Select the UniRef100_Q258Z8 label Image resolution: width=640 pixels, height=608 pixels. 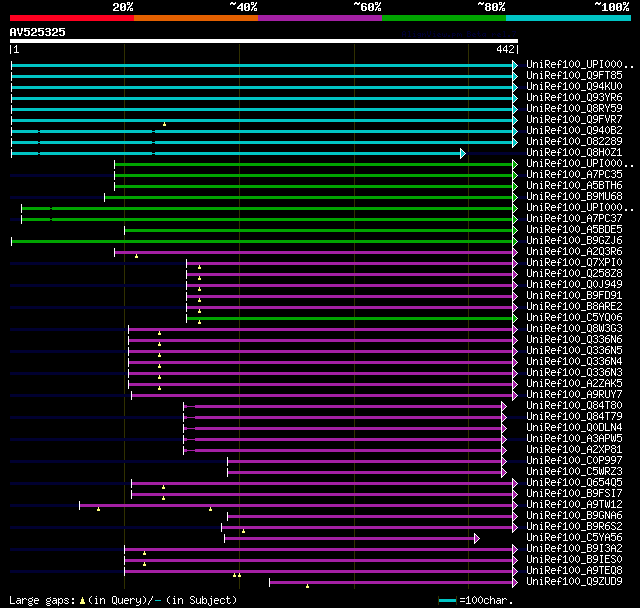click(574, 274)
